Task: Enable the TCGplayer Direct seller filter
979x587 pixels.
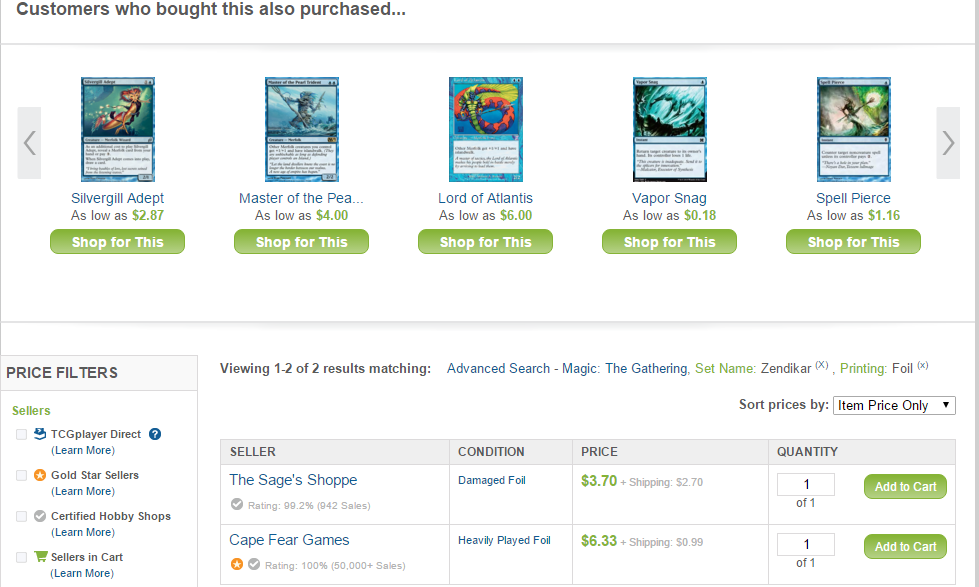Action: (21, 434)
